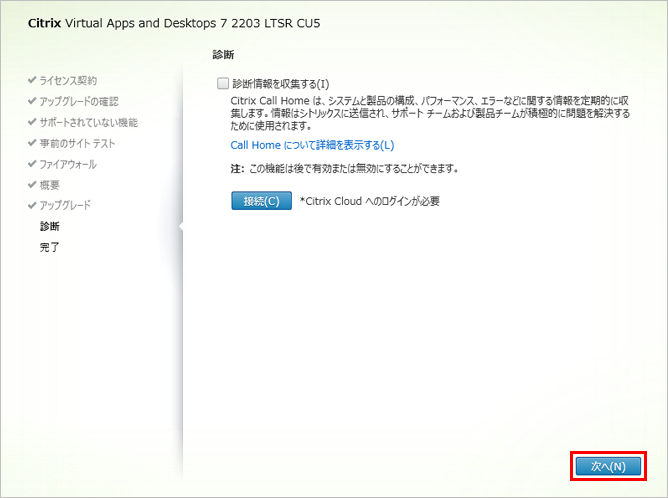Click checkmark icon beside 事前のサイト テスト
This screenshot has height=498, width=668.
point(32,143)
